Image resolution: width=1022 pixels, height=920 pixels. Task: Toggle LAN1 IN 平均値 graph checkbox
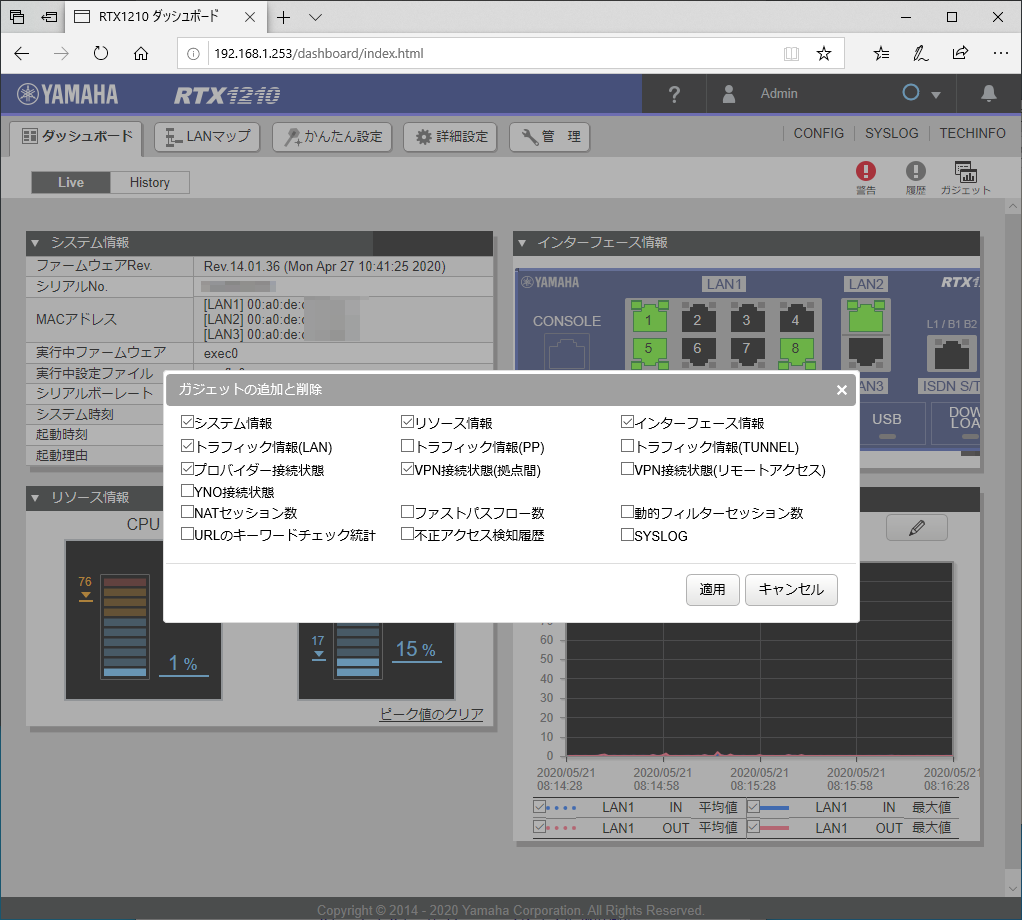[539, 807]
